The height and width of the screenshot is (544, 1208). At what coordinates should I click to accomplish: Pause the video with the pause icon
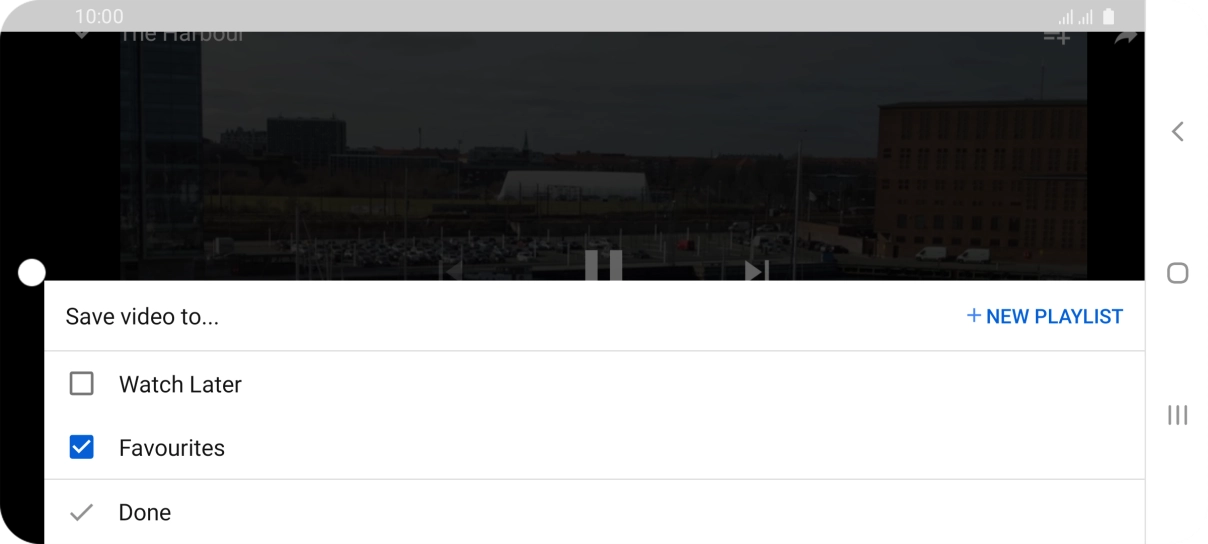tap(603, 266)
